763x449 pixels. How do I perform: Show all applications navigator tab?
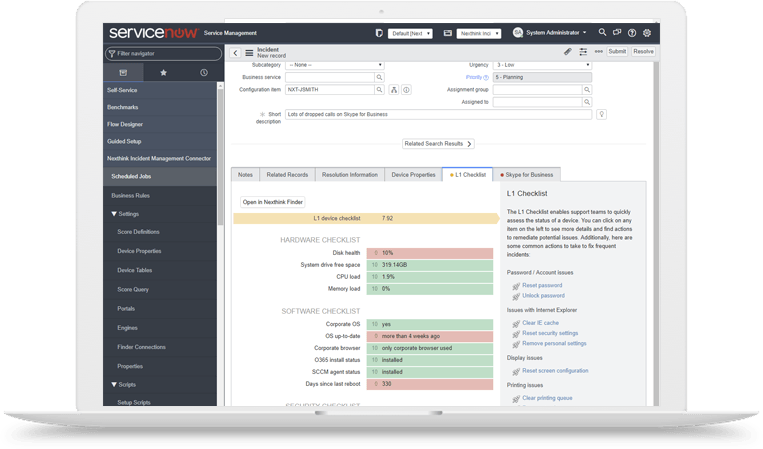point(123,72)
